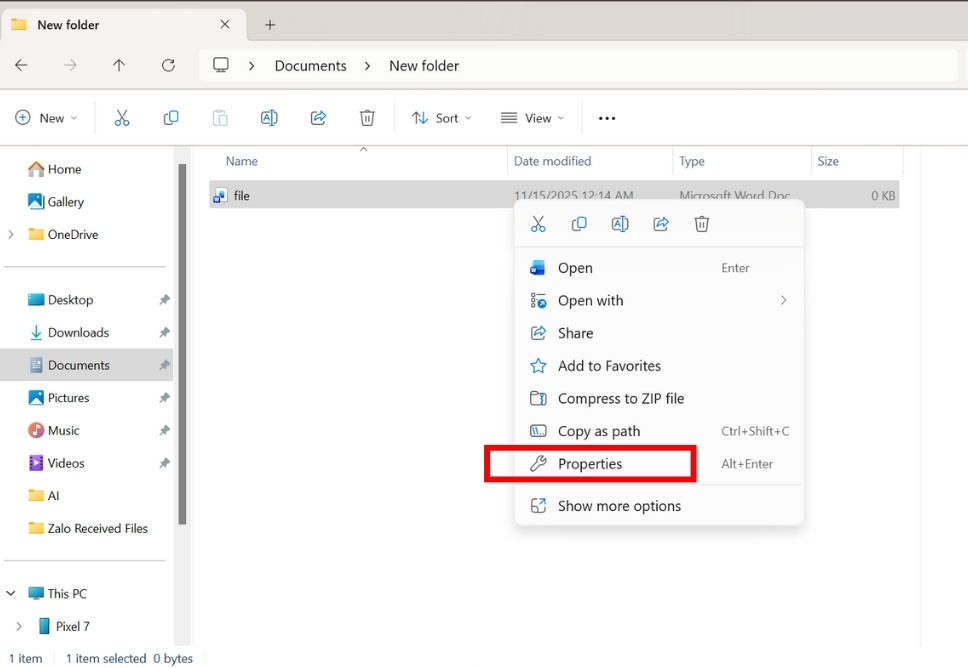968x668 pixels.
Task: Expand the Sort dropdown
Action: click(x=441, y=117)
